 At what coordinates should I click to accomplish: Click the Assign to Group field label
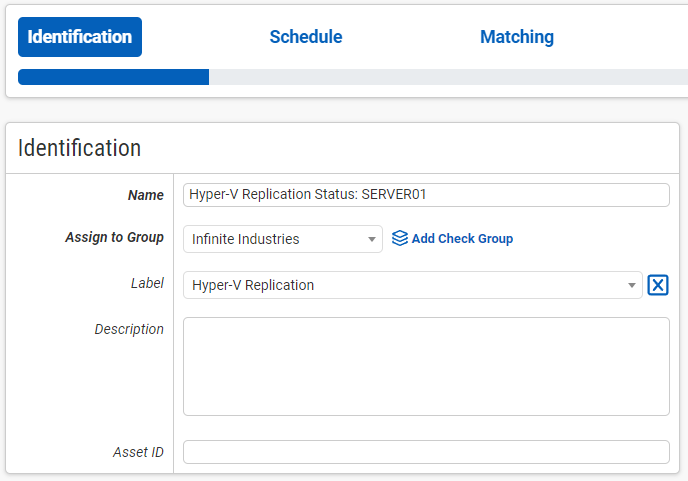tap(114, 238)
